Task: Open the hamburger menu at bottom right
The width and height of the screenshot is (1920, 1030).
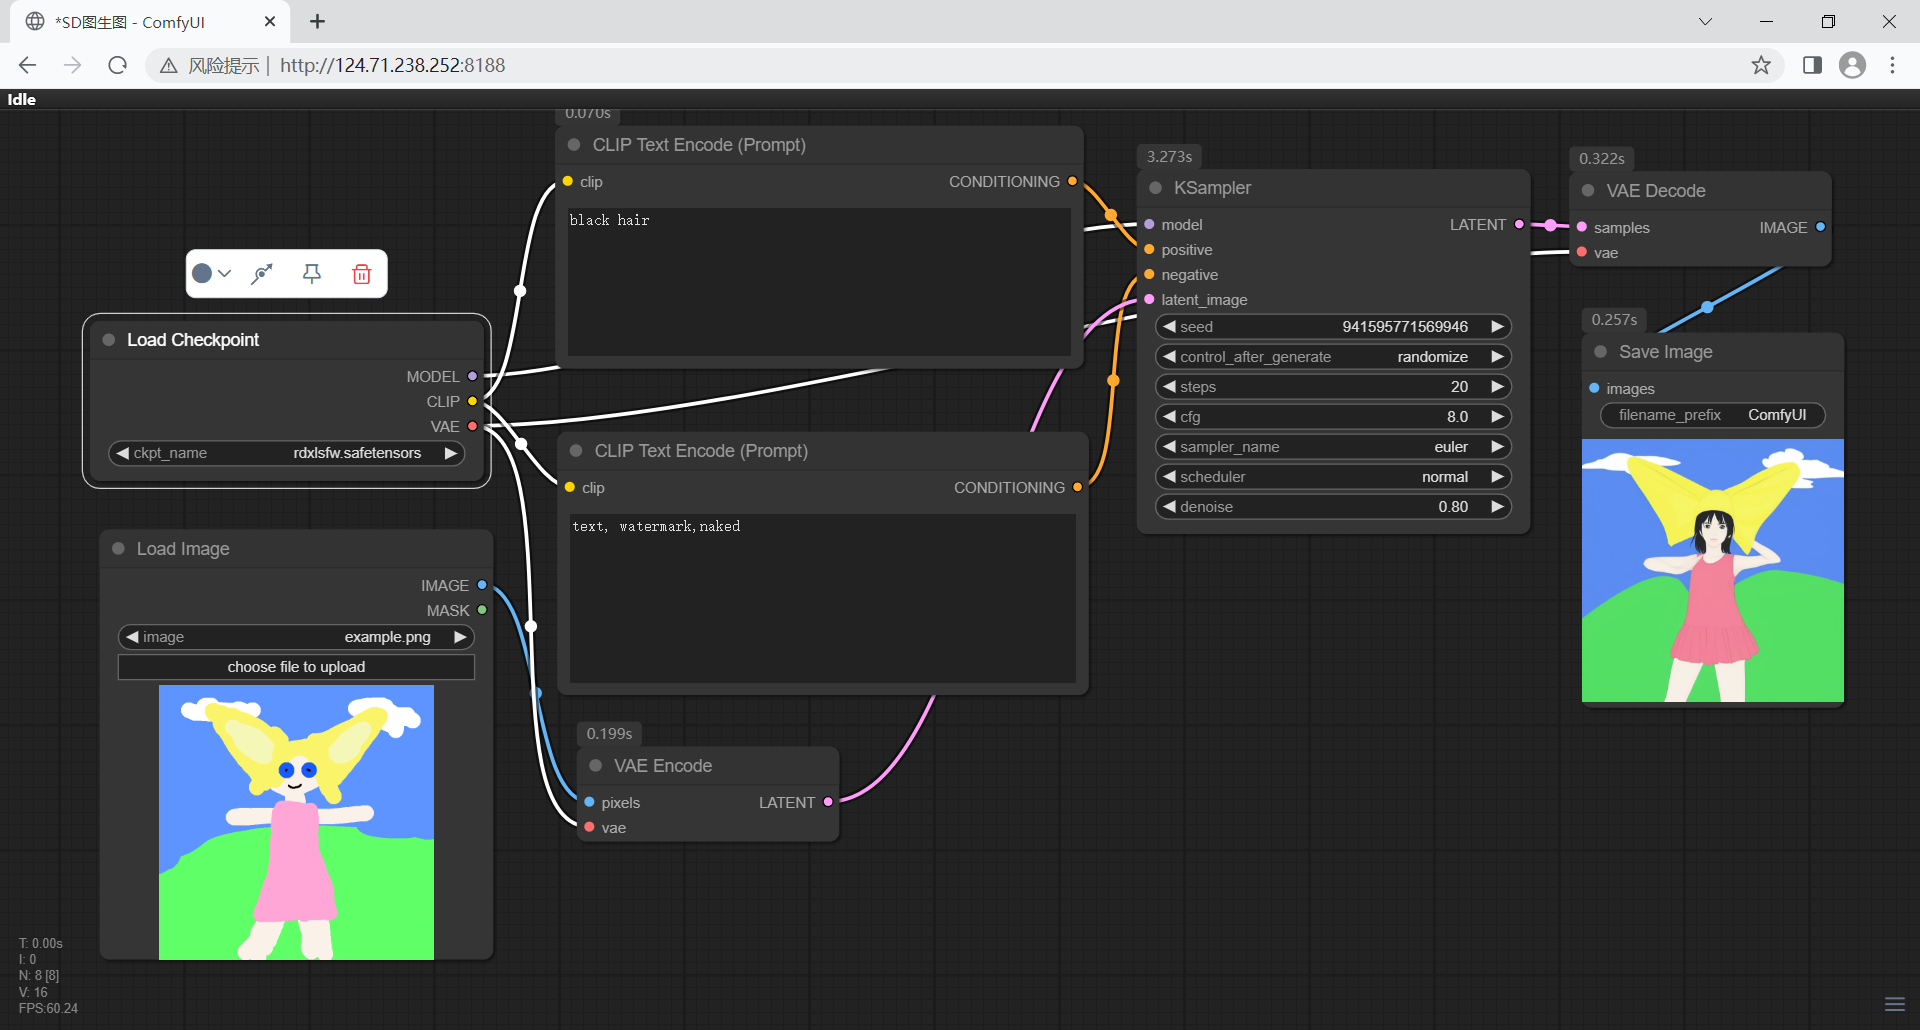Action: tap(1894, 1004)
